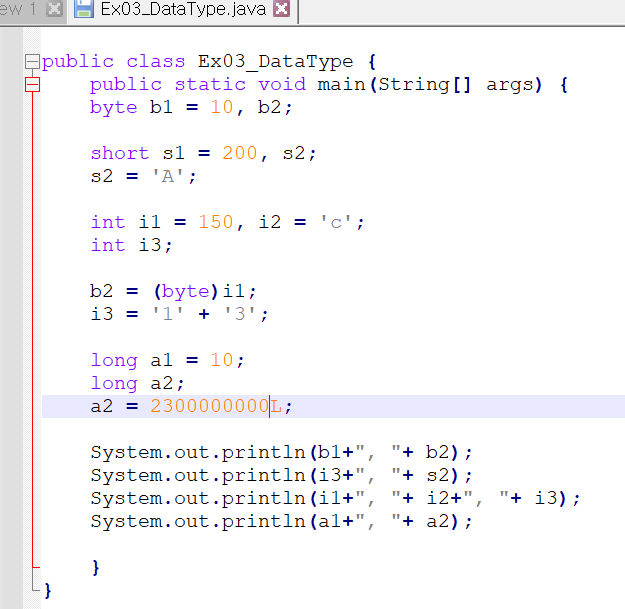
Task: Click the number 150 on the int line
Action: (x=216, y=222)
